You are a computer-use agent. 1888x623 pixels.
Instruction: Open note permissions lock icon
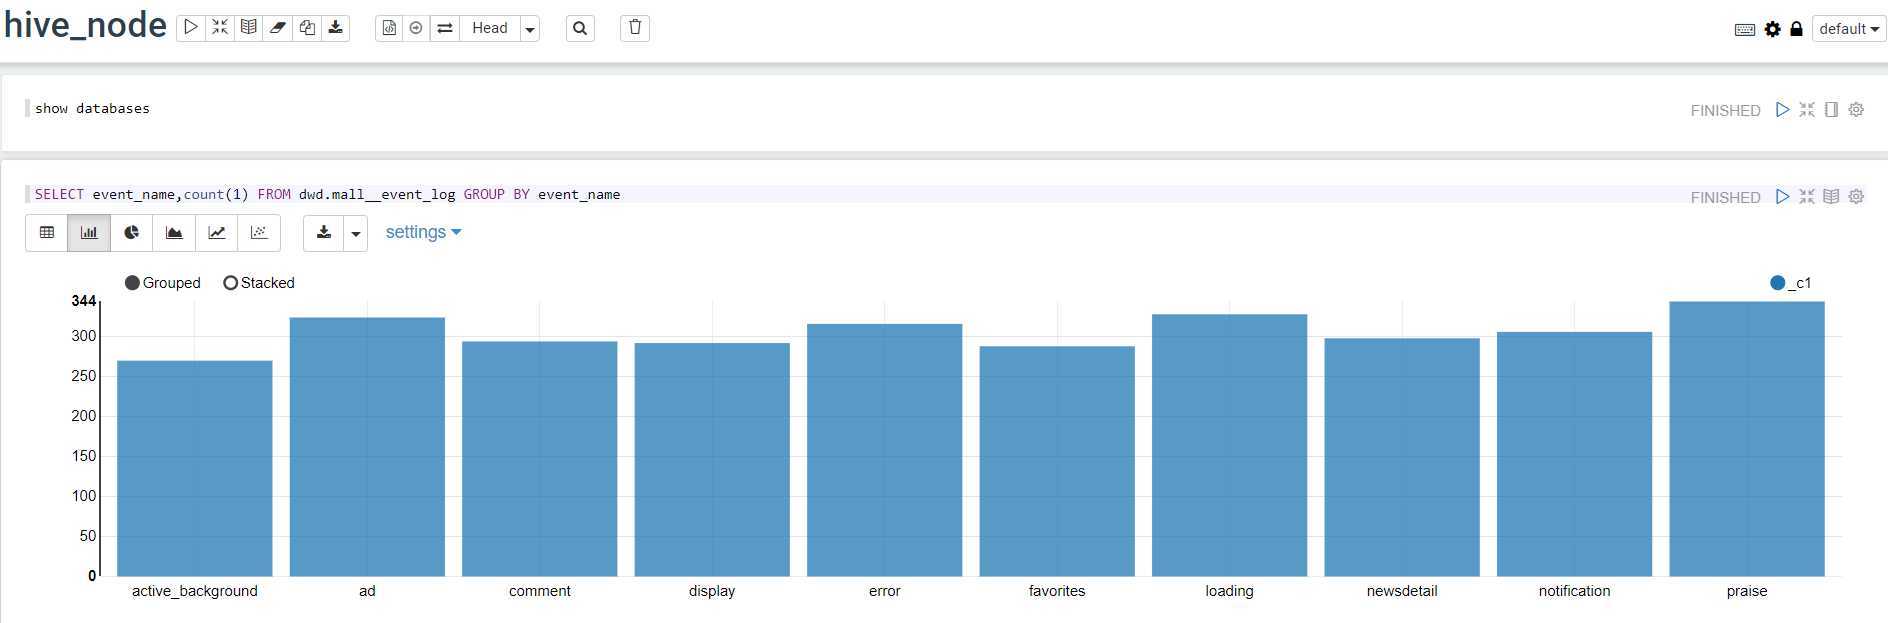click(x=1796, y=29)
